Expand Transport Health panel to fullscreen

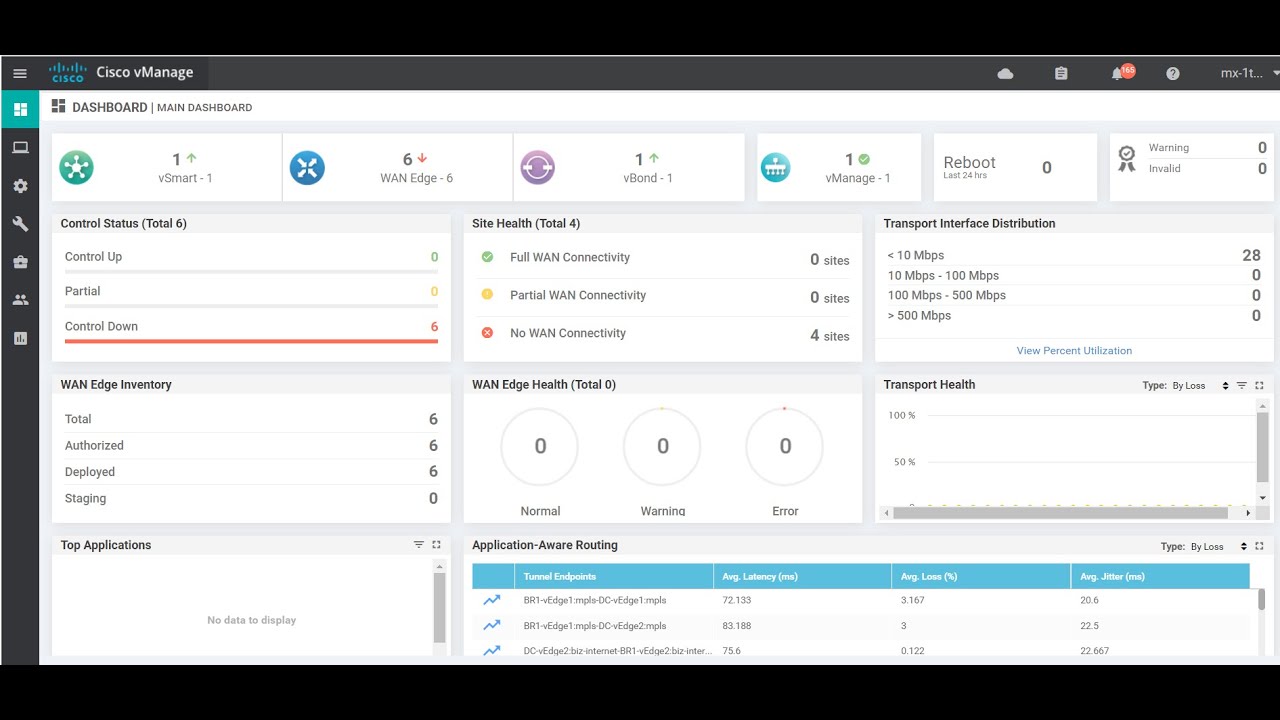(1259, 385)
